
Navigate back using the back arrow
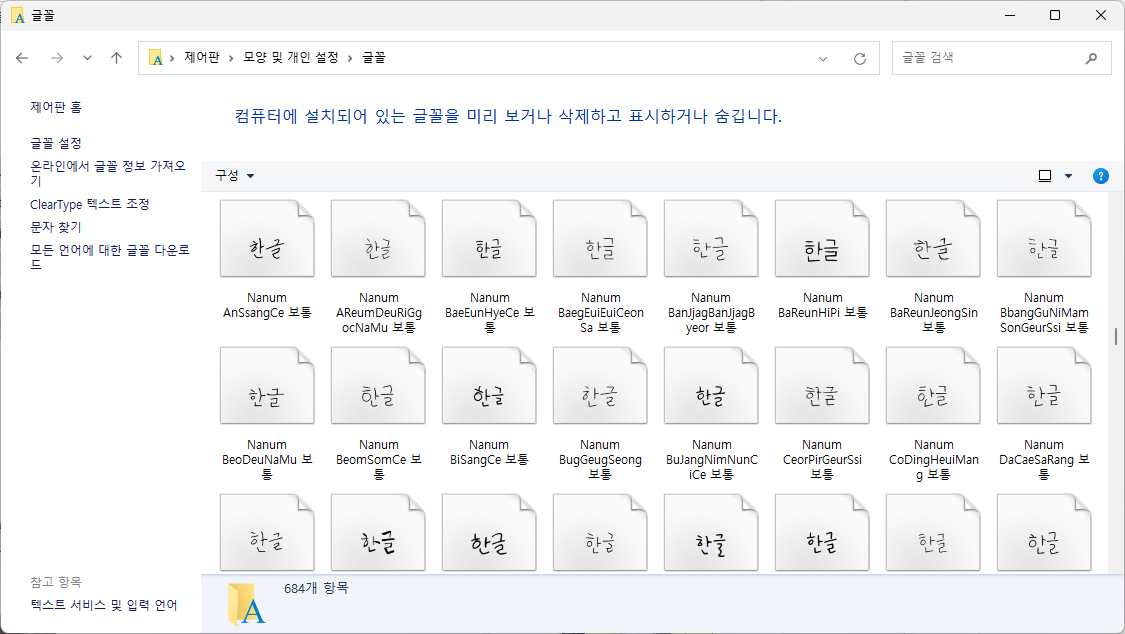[22, 57]
